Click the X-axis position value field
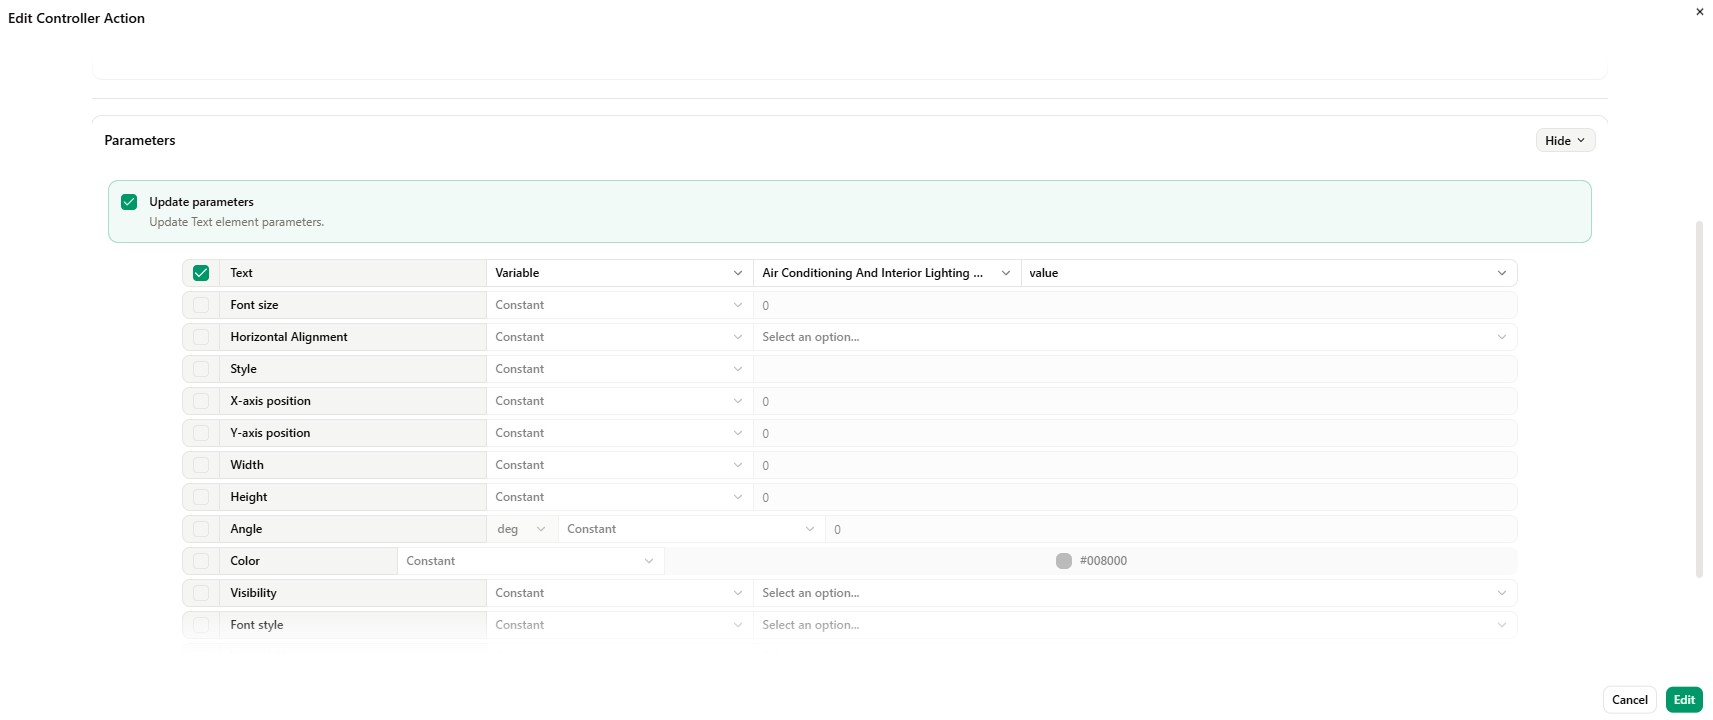 click(x=1135, y=401)
